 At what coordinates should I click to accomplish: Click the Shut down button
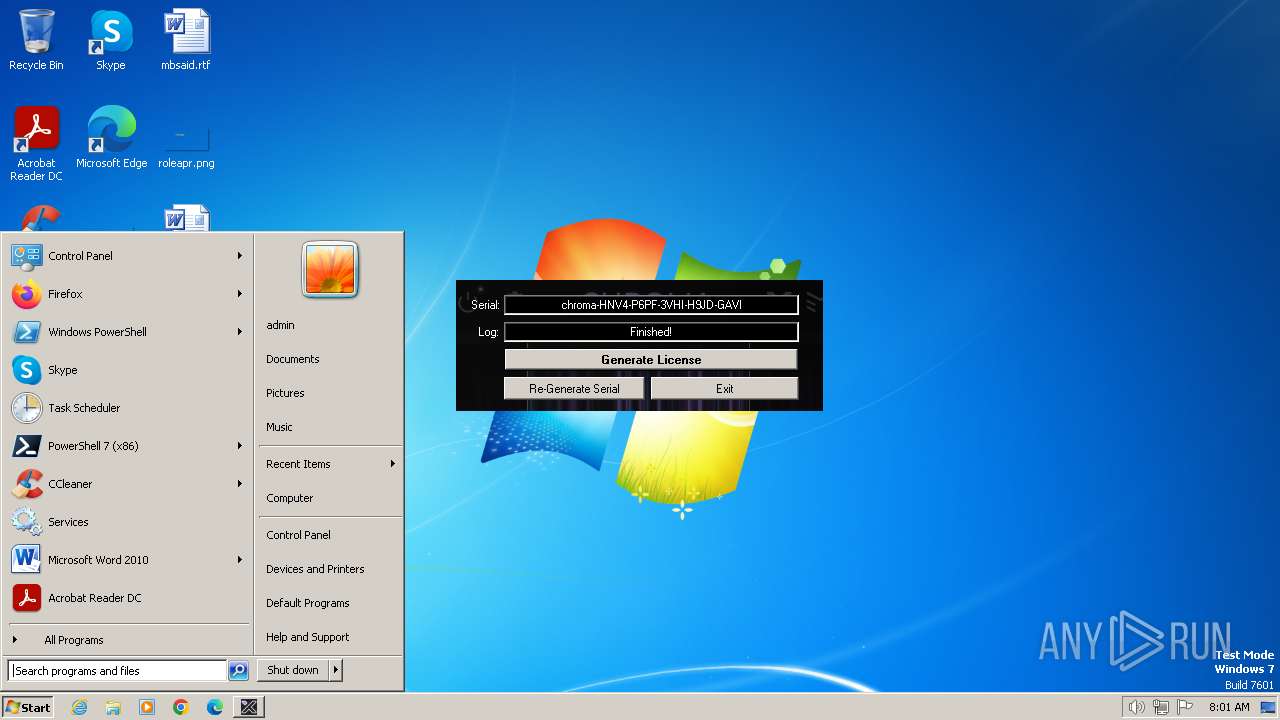pos(293,670)
